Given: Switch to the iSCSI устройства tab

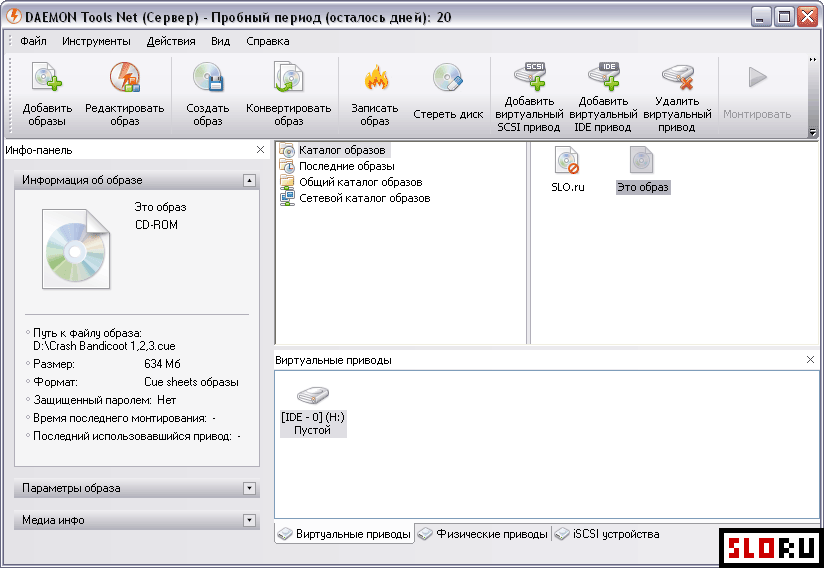Looking at the screenshot, I should 607,534.
